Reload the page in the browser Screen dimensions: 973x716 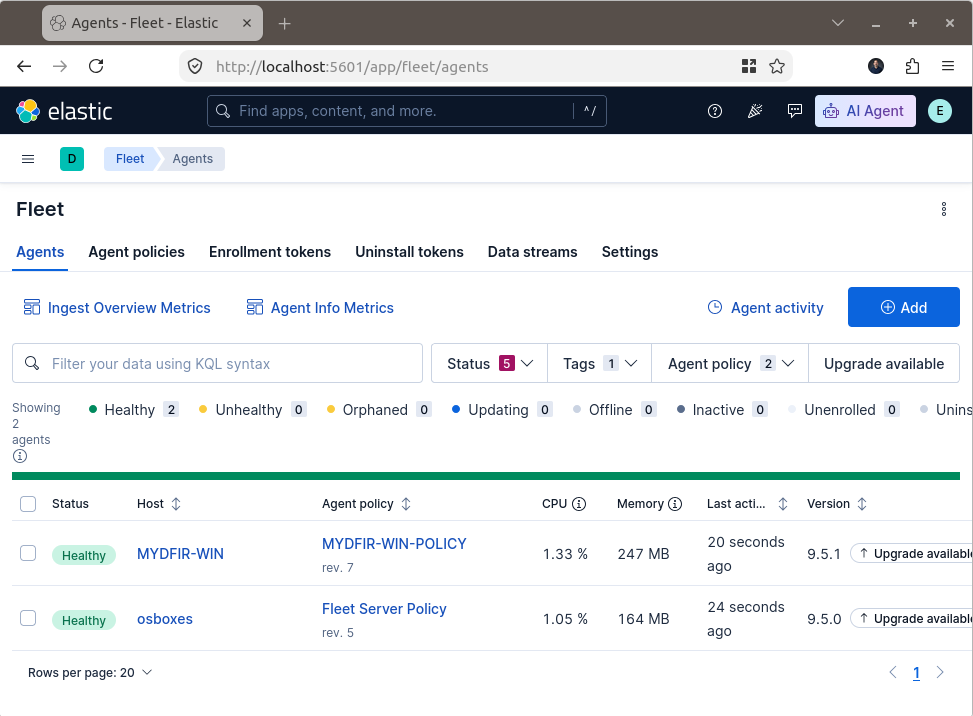(96, 66)
